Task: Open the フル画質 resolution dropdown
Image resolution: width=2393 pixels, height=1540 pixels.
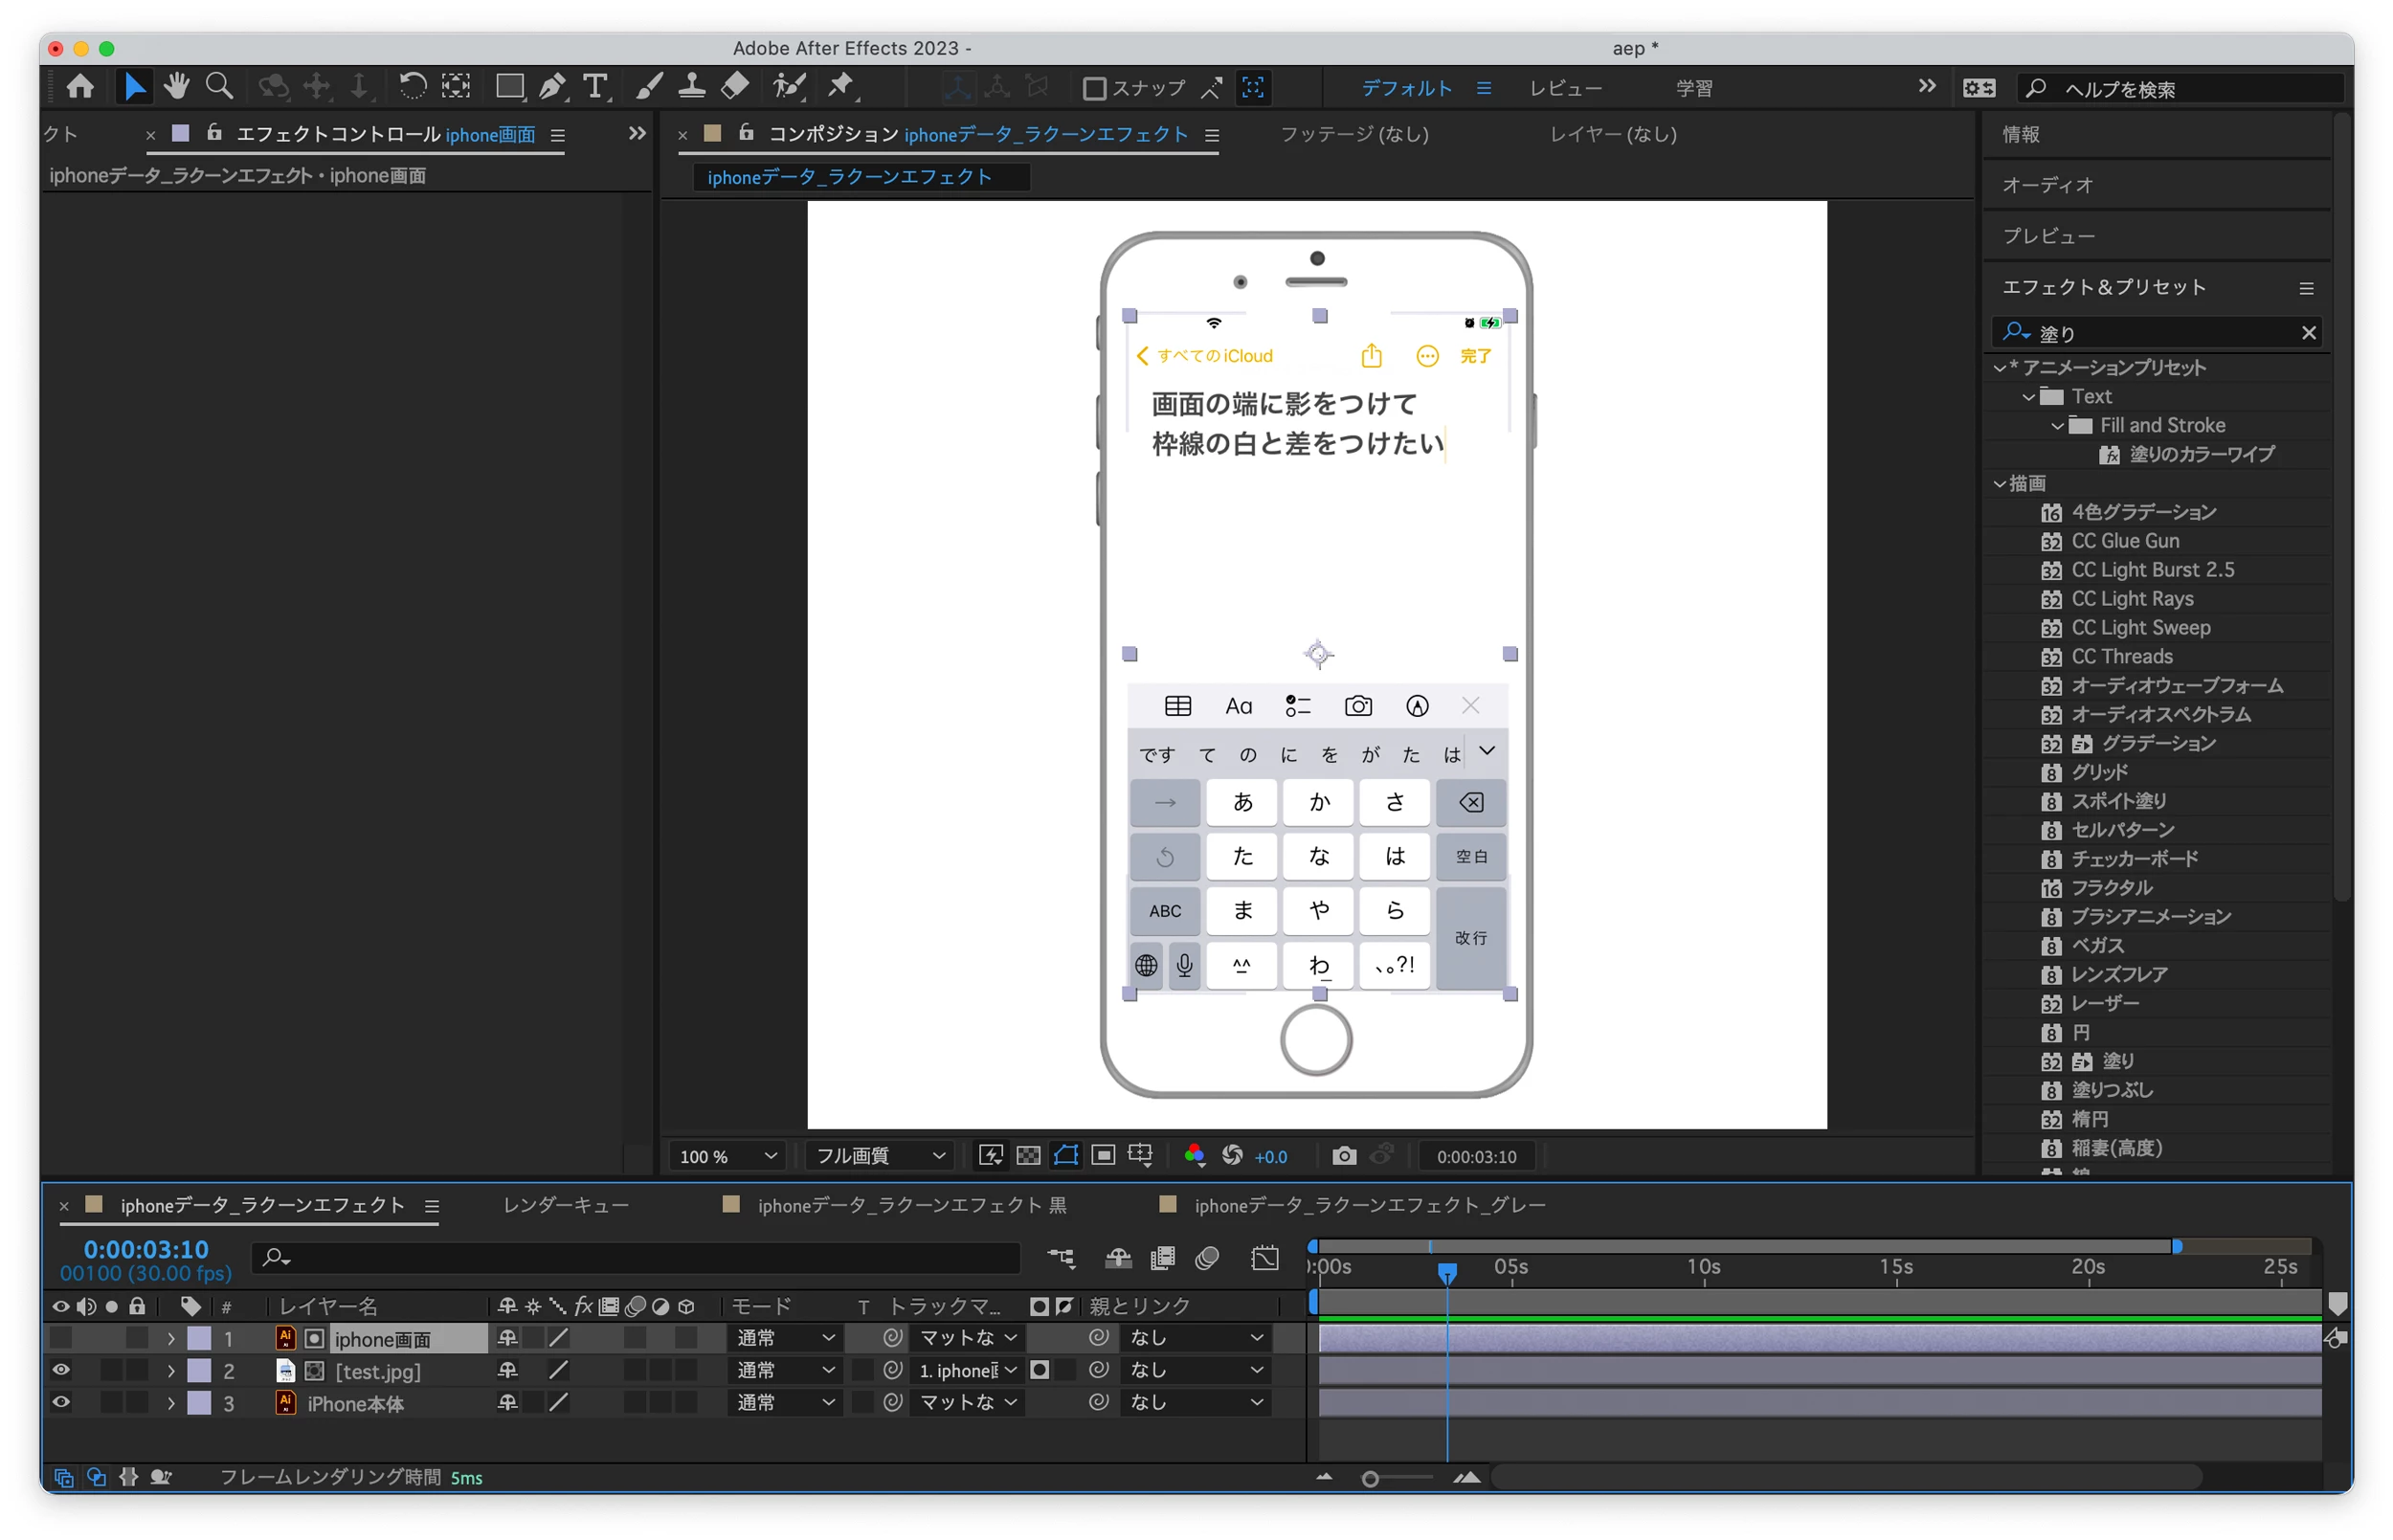Action: [879, 1156]
